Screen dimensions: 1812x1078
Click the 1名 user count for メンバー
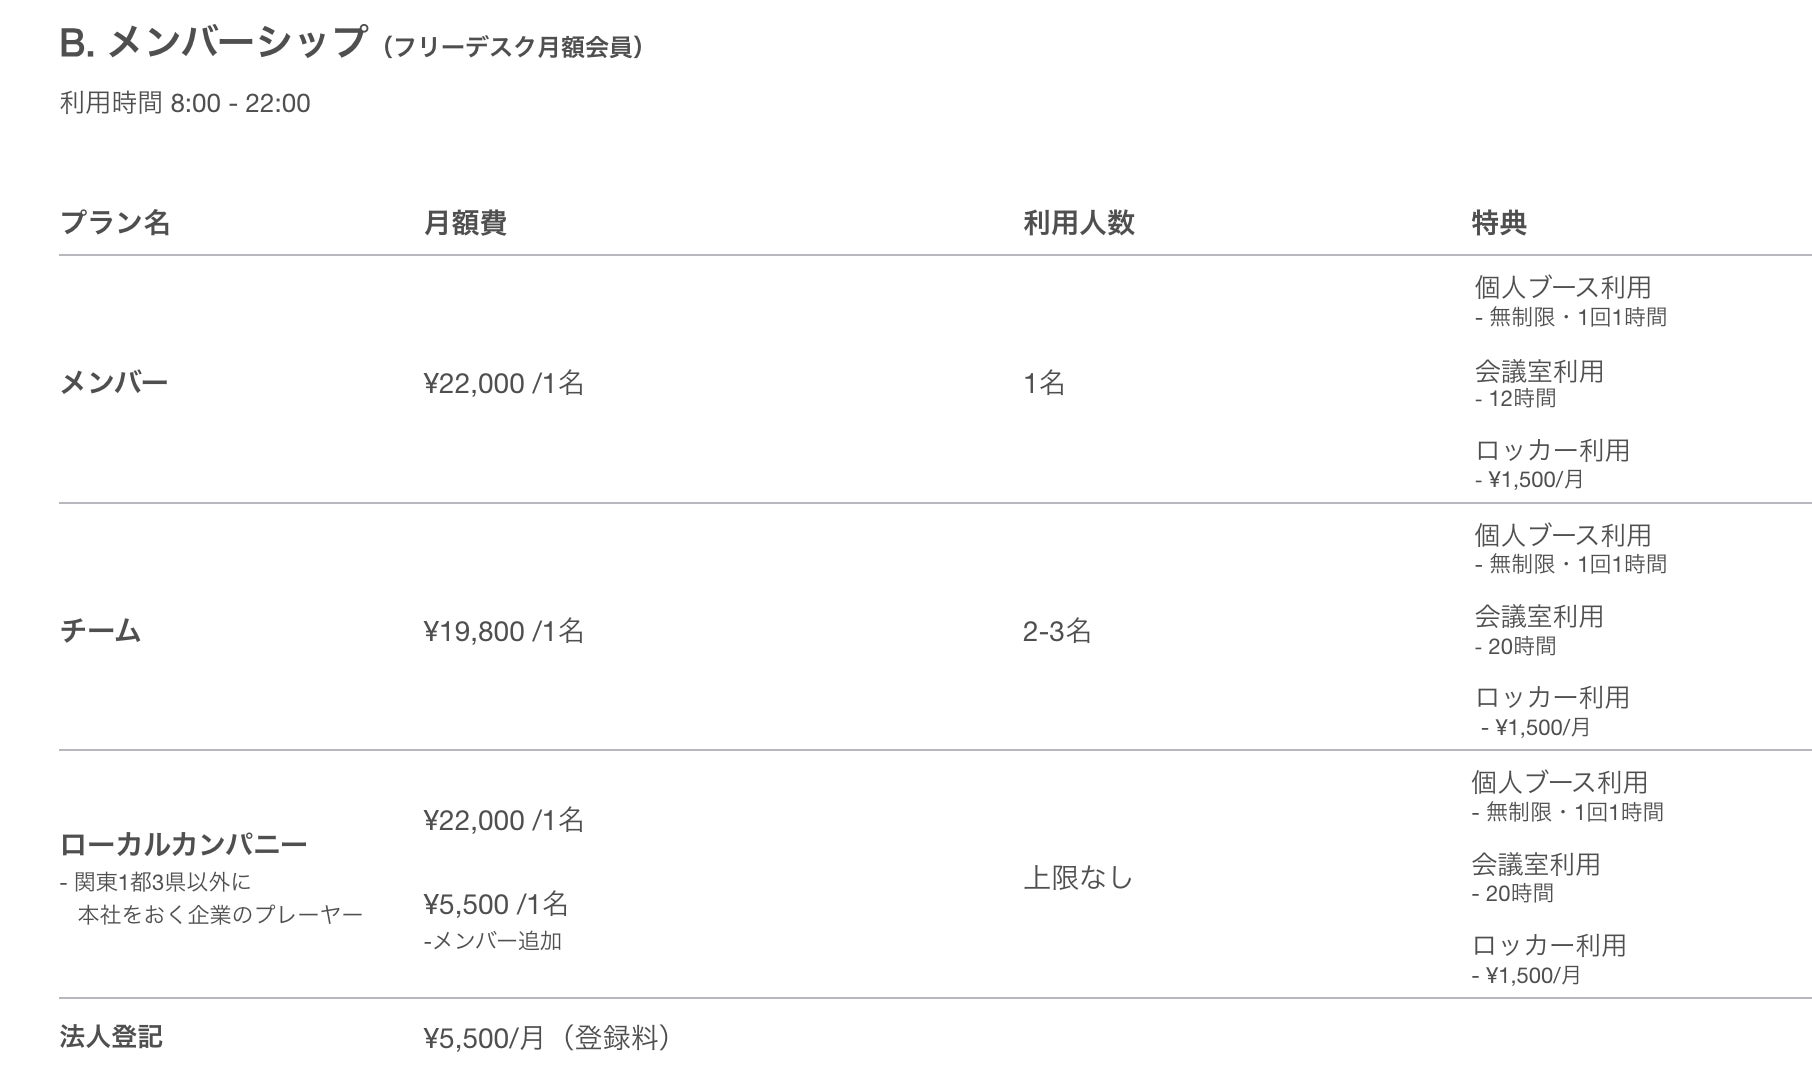click(x=1043, y=383)
